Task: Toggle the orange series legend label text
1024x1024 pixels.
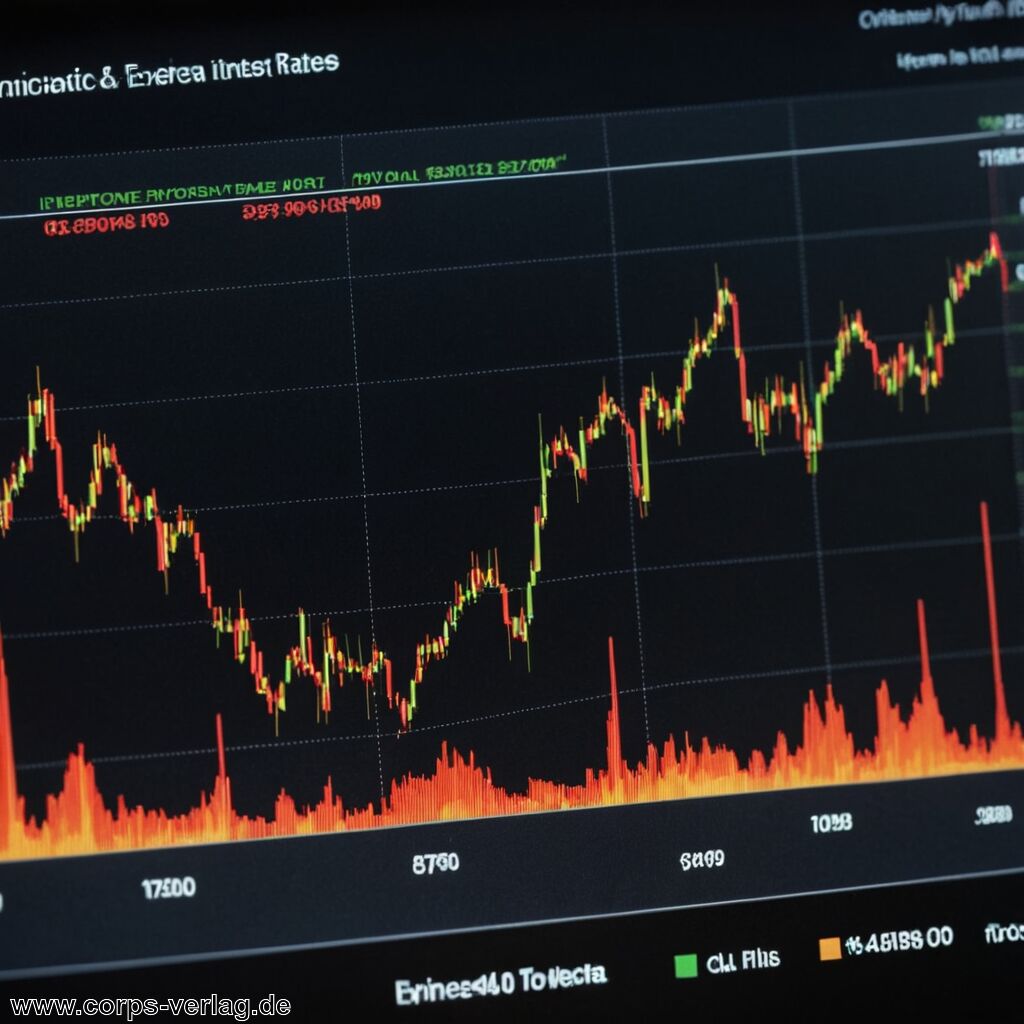Action: pos(899,940)
